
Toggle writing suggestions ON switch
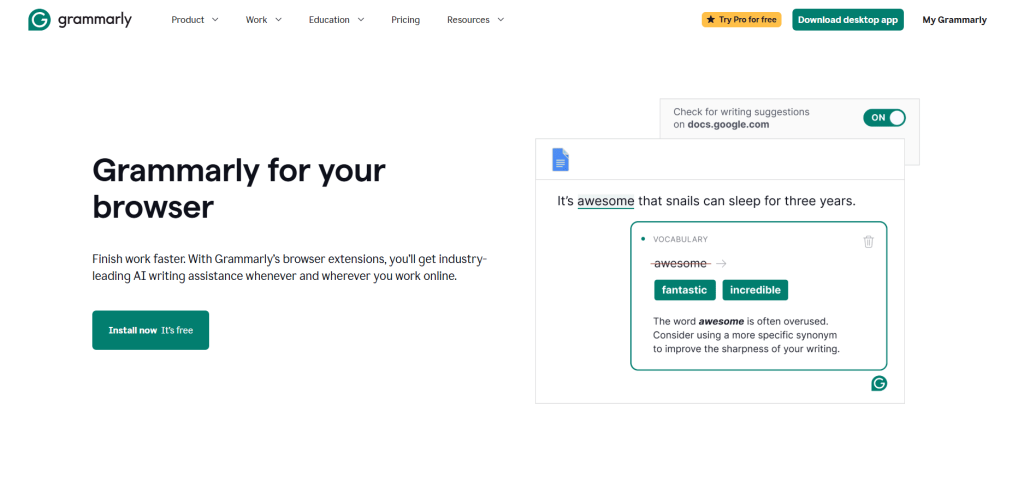click(884, 118)
